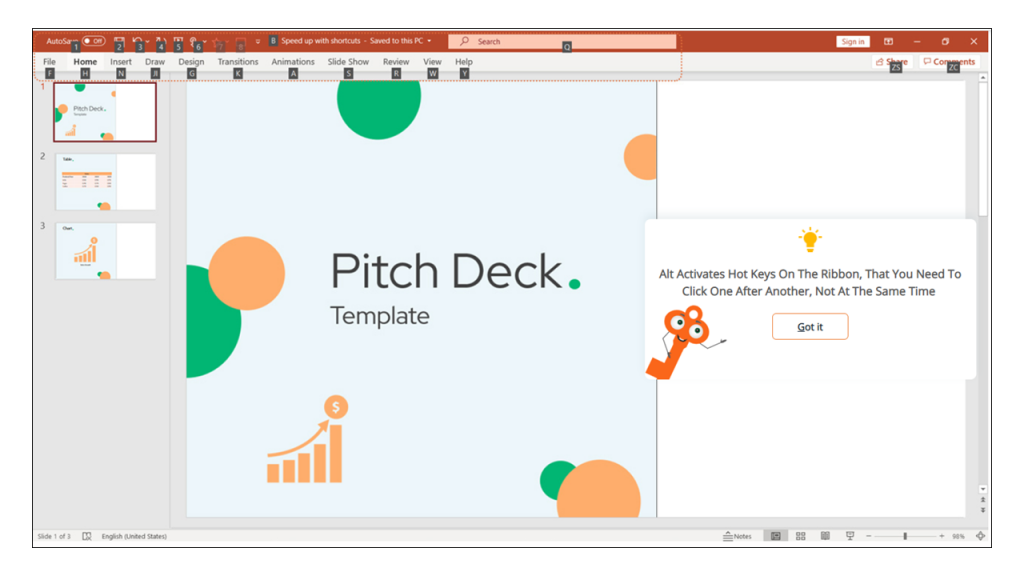Image resolution: width=1024 pixels, height=576 pixels.
Task: Start Slide Show from the status bar
Action: pos(849,536)
